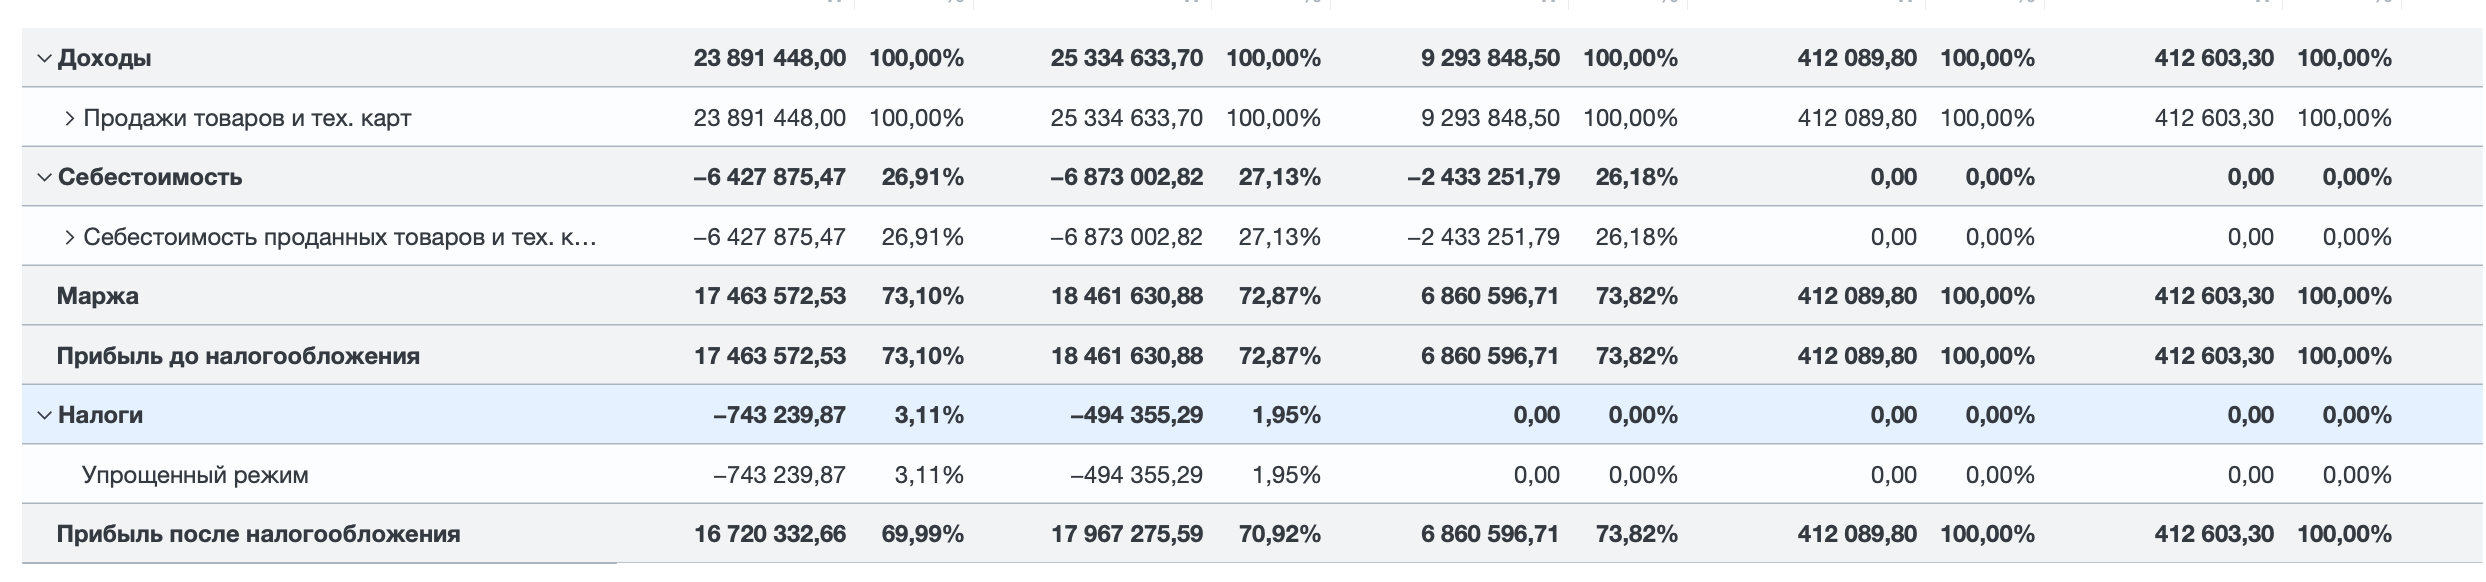Click Себестоимость value –2 433 251,79
This screenshot has height=582, width=2486.
(1484, 177)
